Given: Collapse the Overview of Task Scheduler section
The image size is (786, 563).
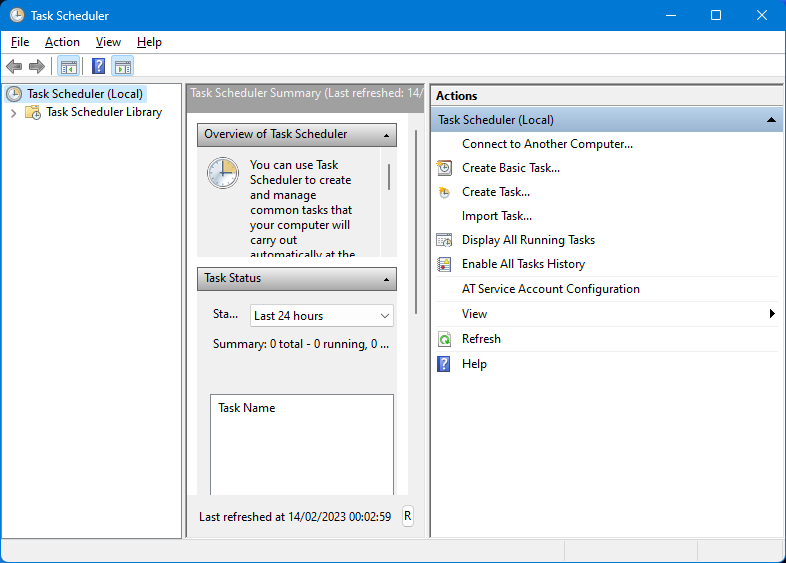Looking at the screenshot, I should pos(385,135).
